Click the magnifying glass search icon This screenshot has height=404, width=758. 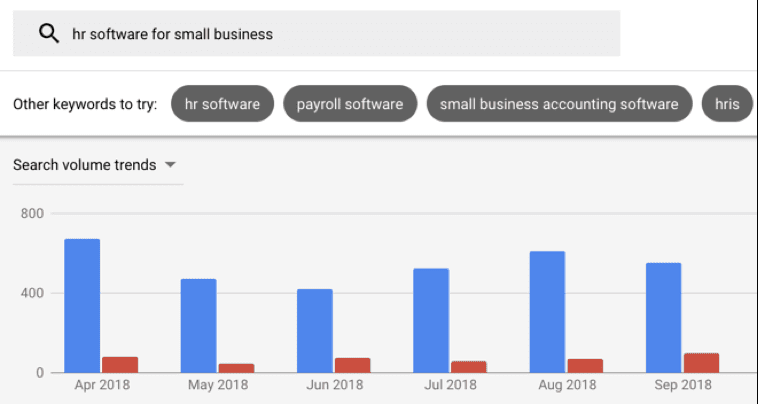pos(48,34)
